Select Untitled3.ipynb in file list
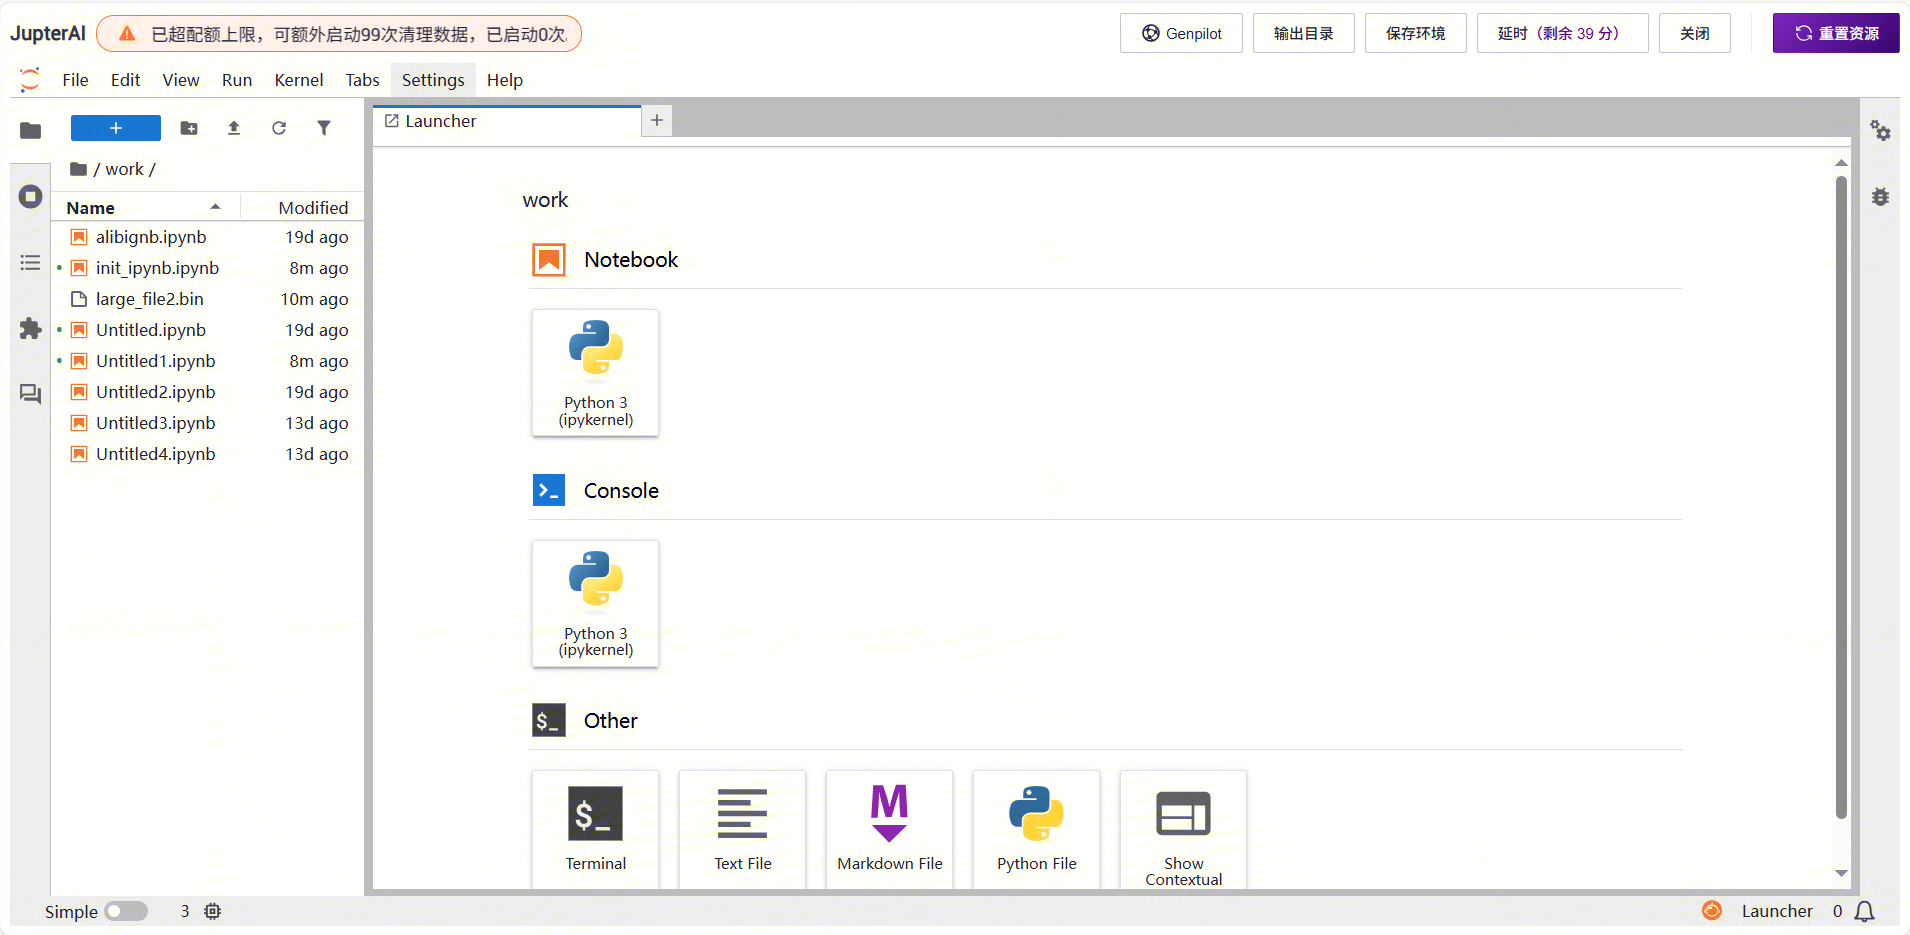Image resolution: width=1910 pixels, height=935 pixels. pos(208,423)
